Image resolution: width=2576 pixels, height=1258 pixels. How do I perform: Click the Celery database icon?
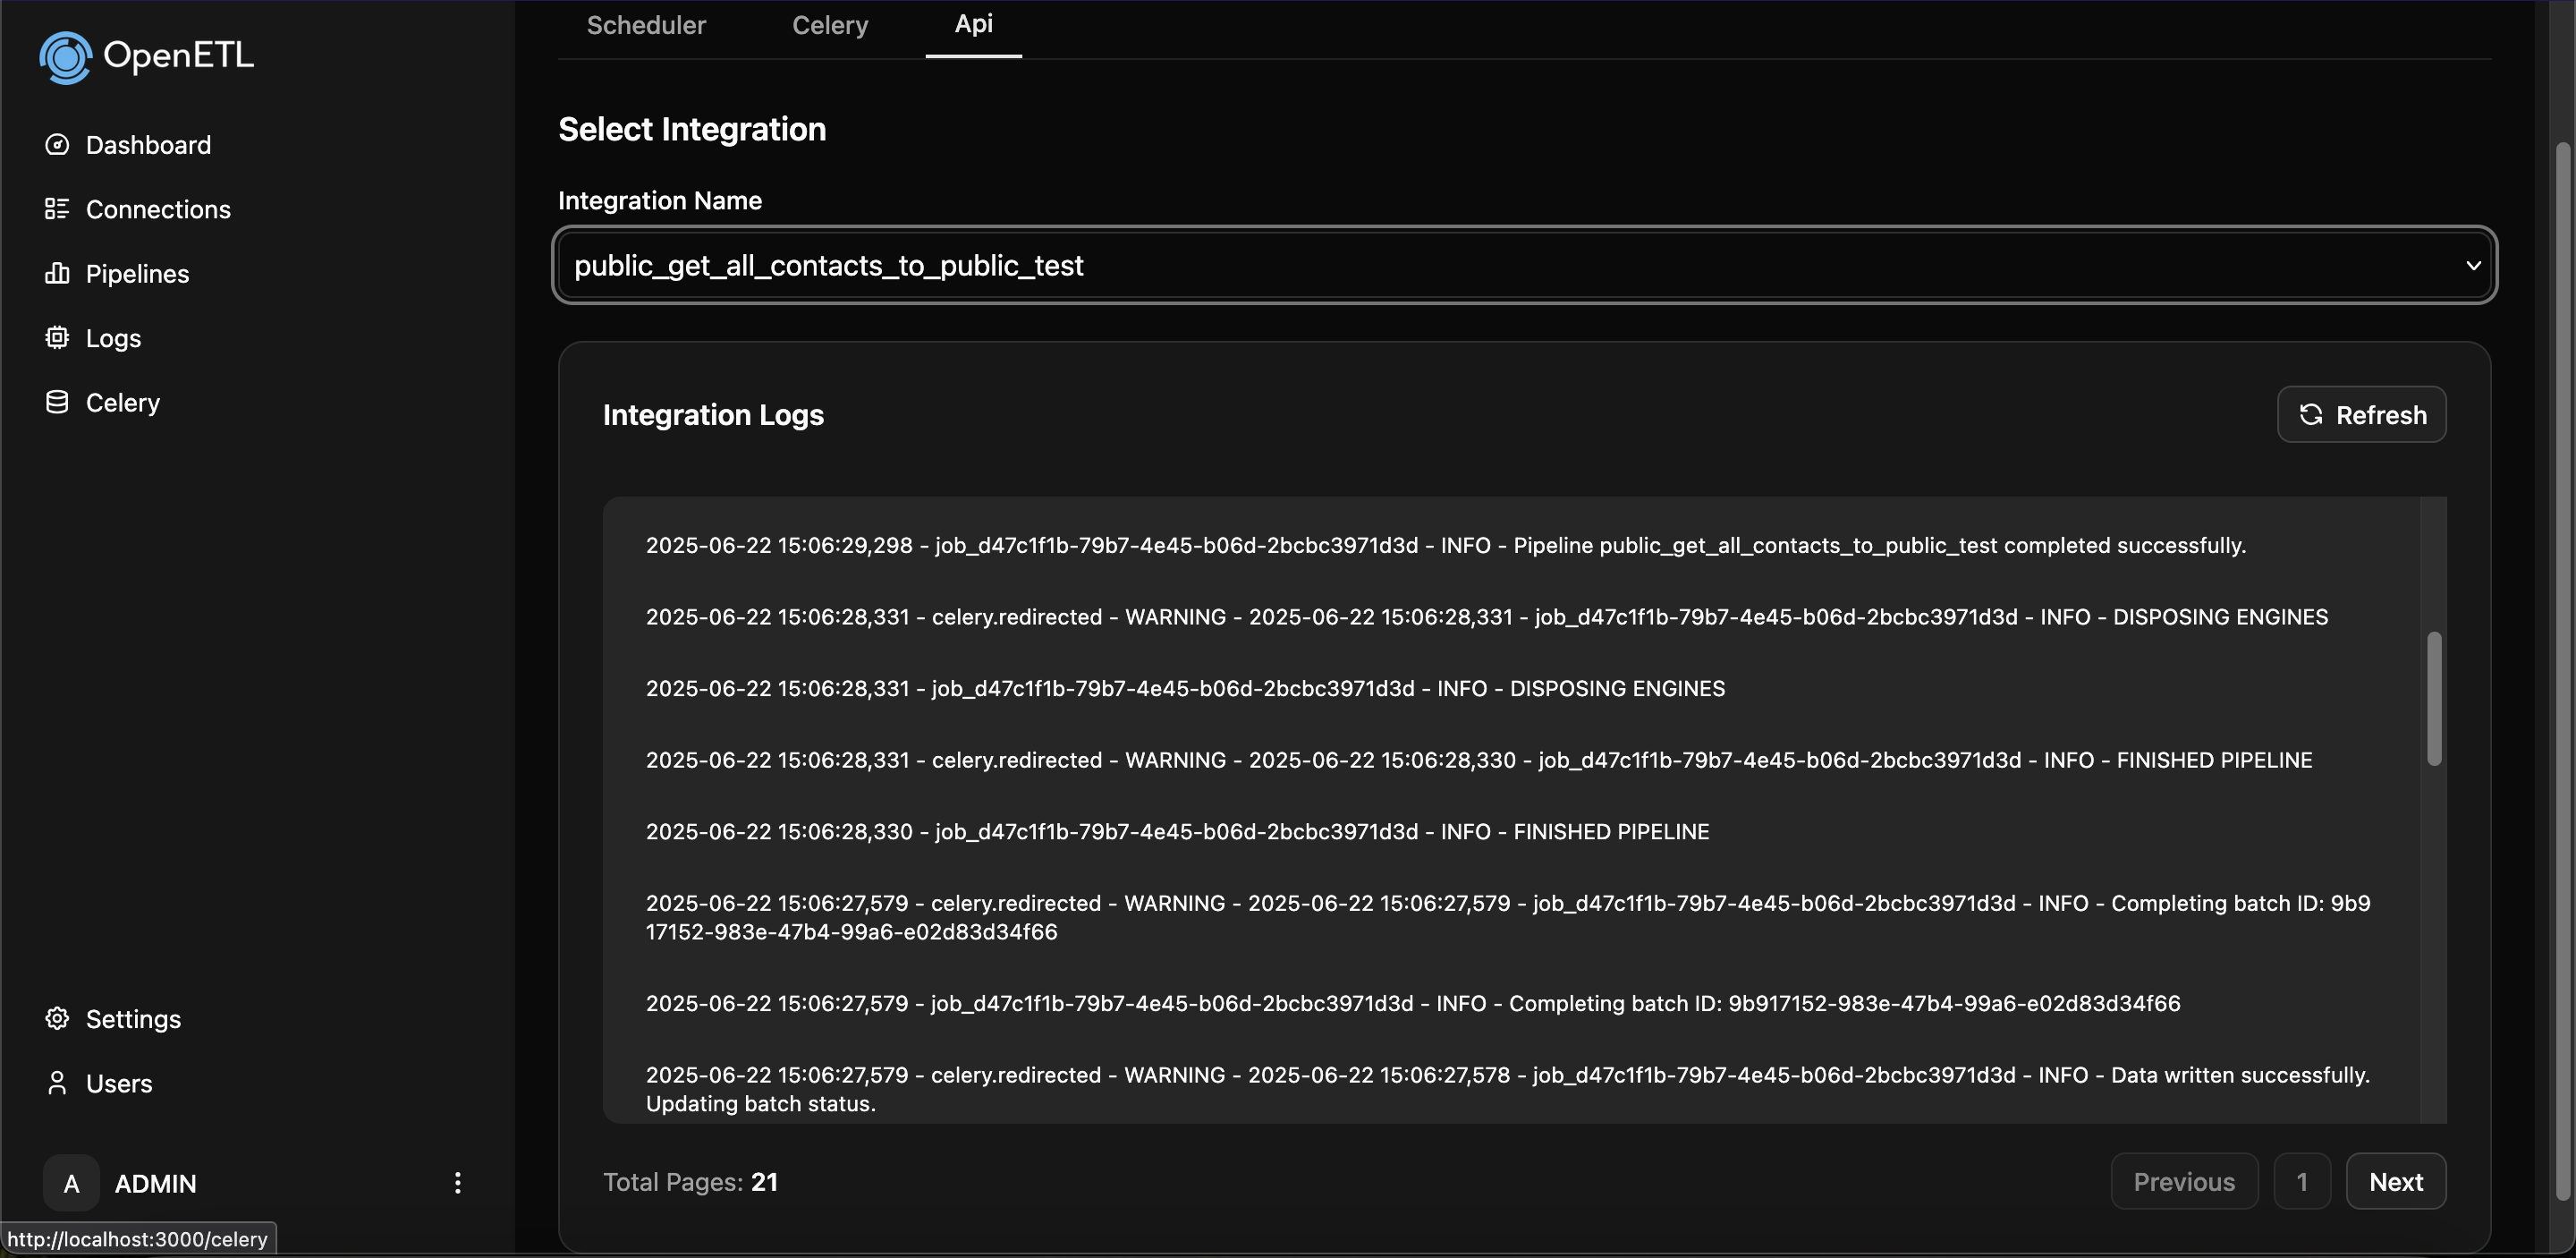[x=57, y=402]
